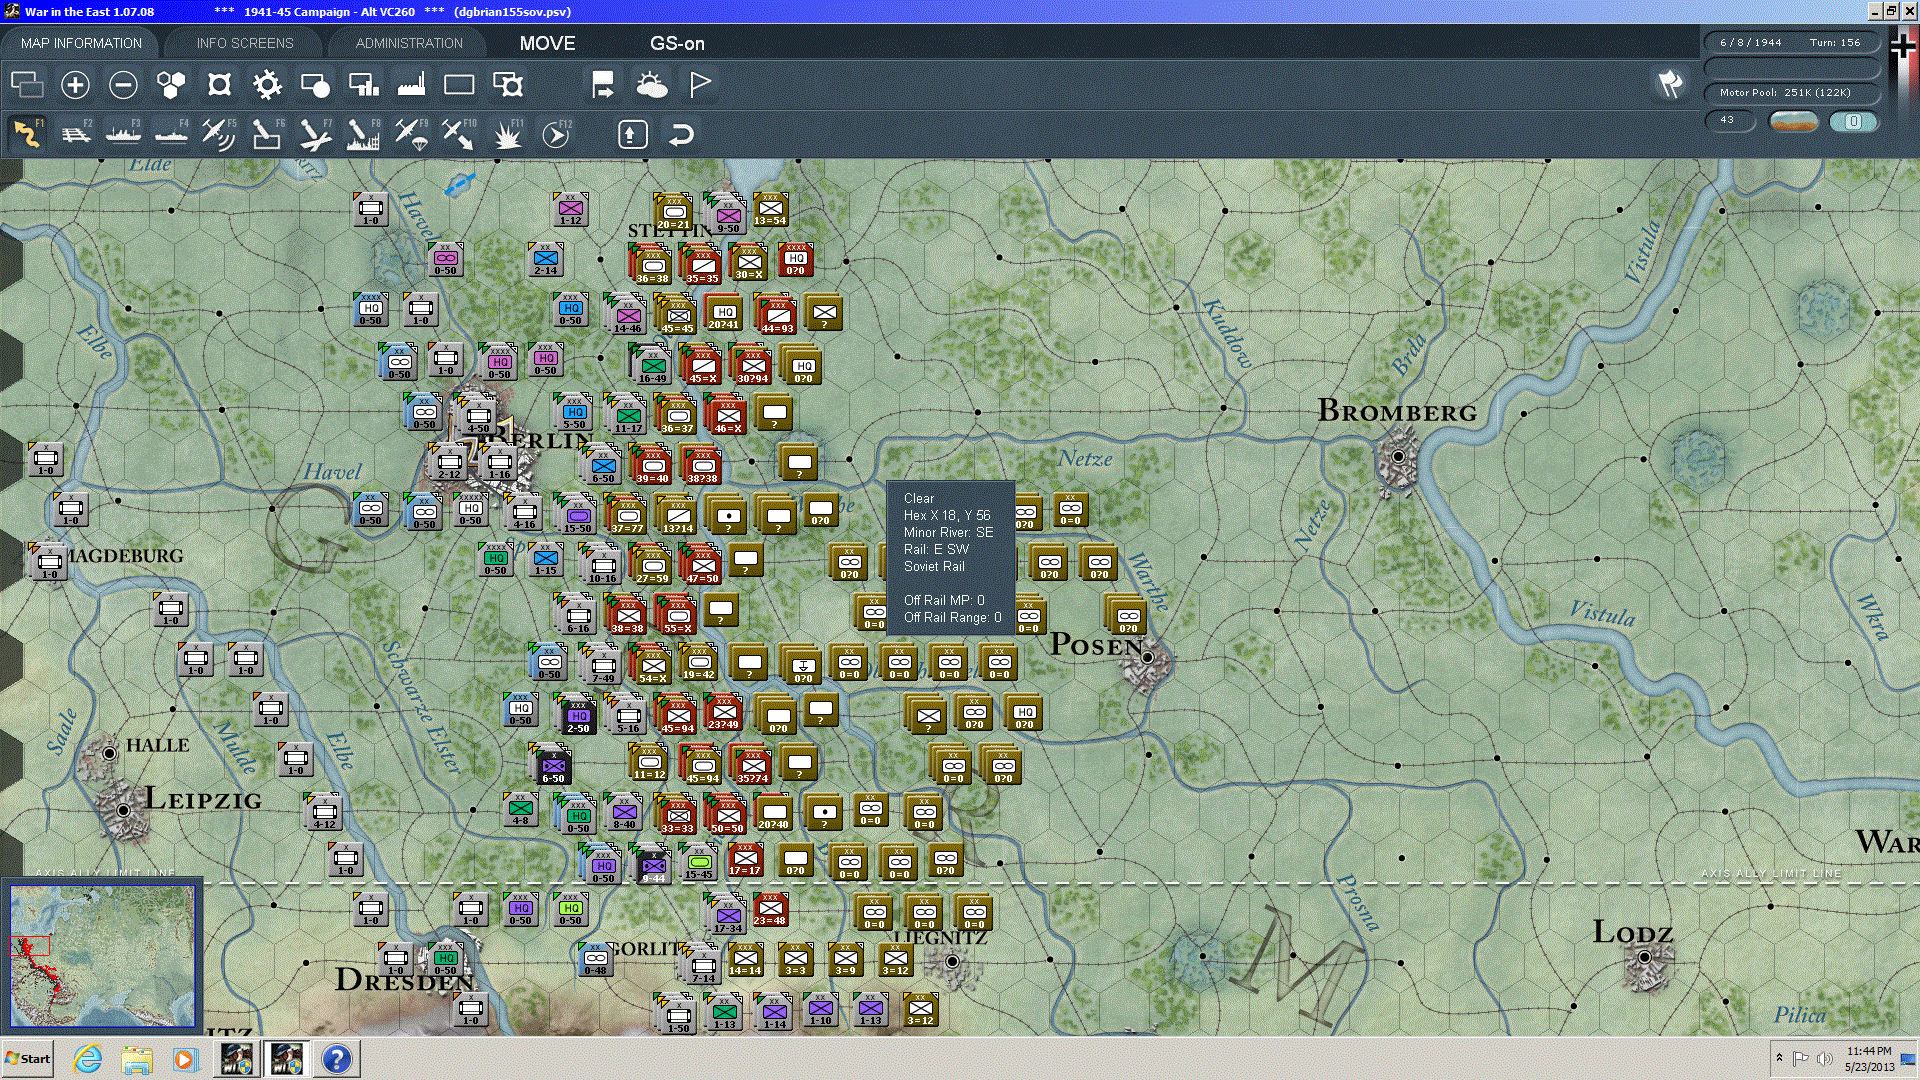Launch Internet Explorer from taskbar
This screenshot has width=1920, height=1080.
tap(88, 1058)
